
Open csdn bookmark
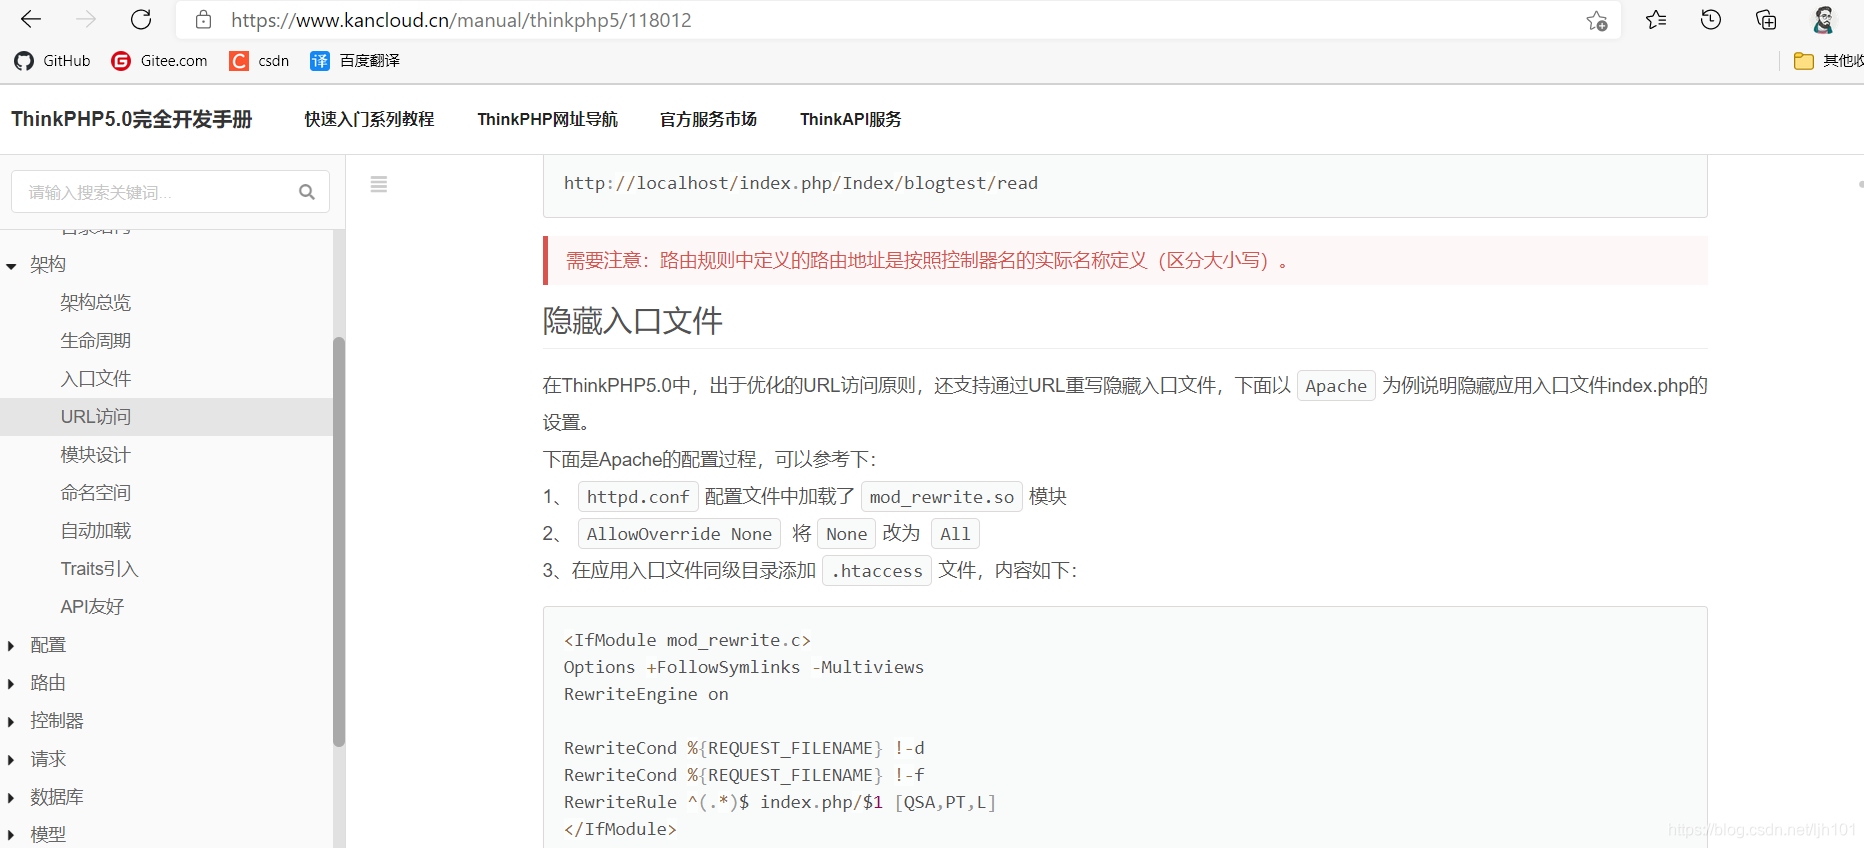[x=259, y=61]
